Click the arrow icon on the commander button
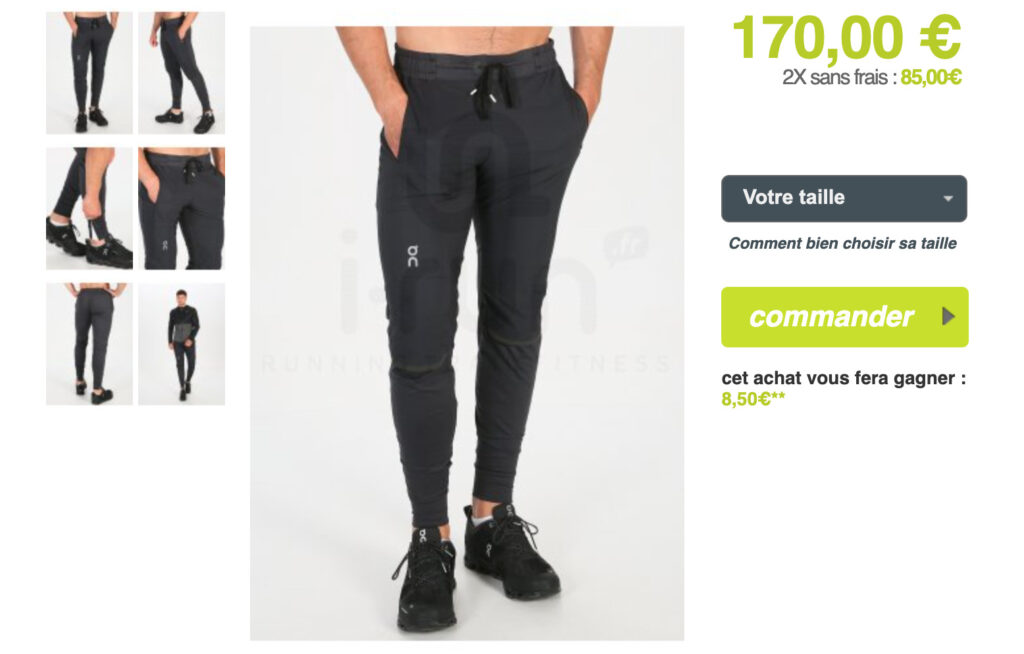The width and height of the screenshot is (1024, 654). (948, 317)
